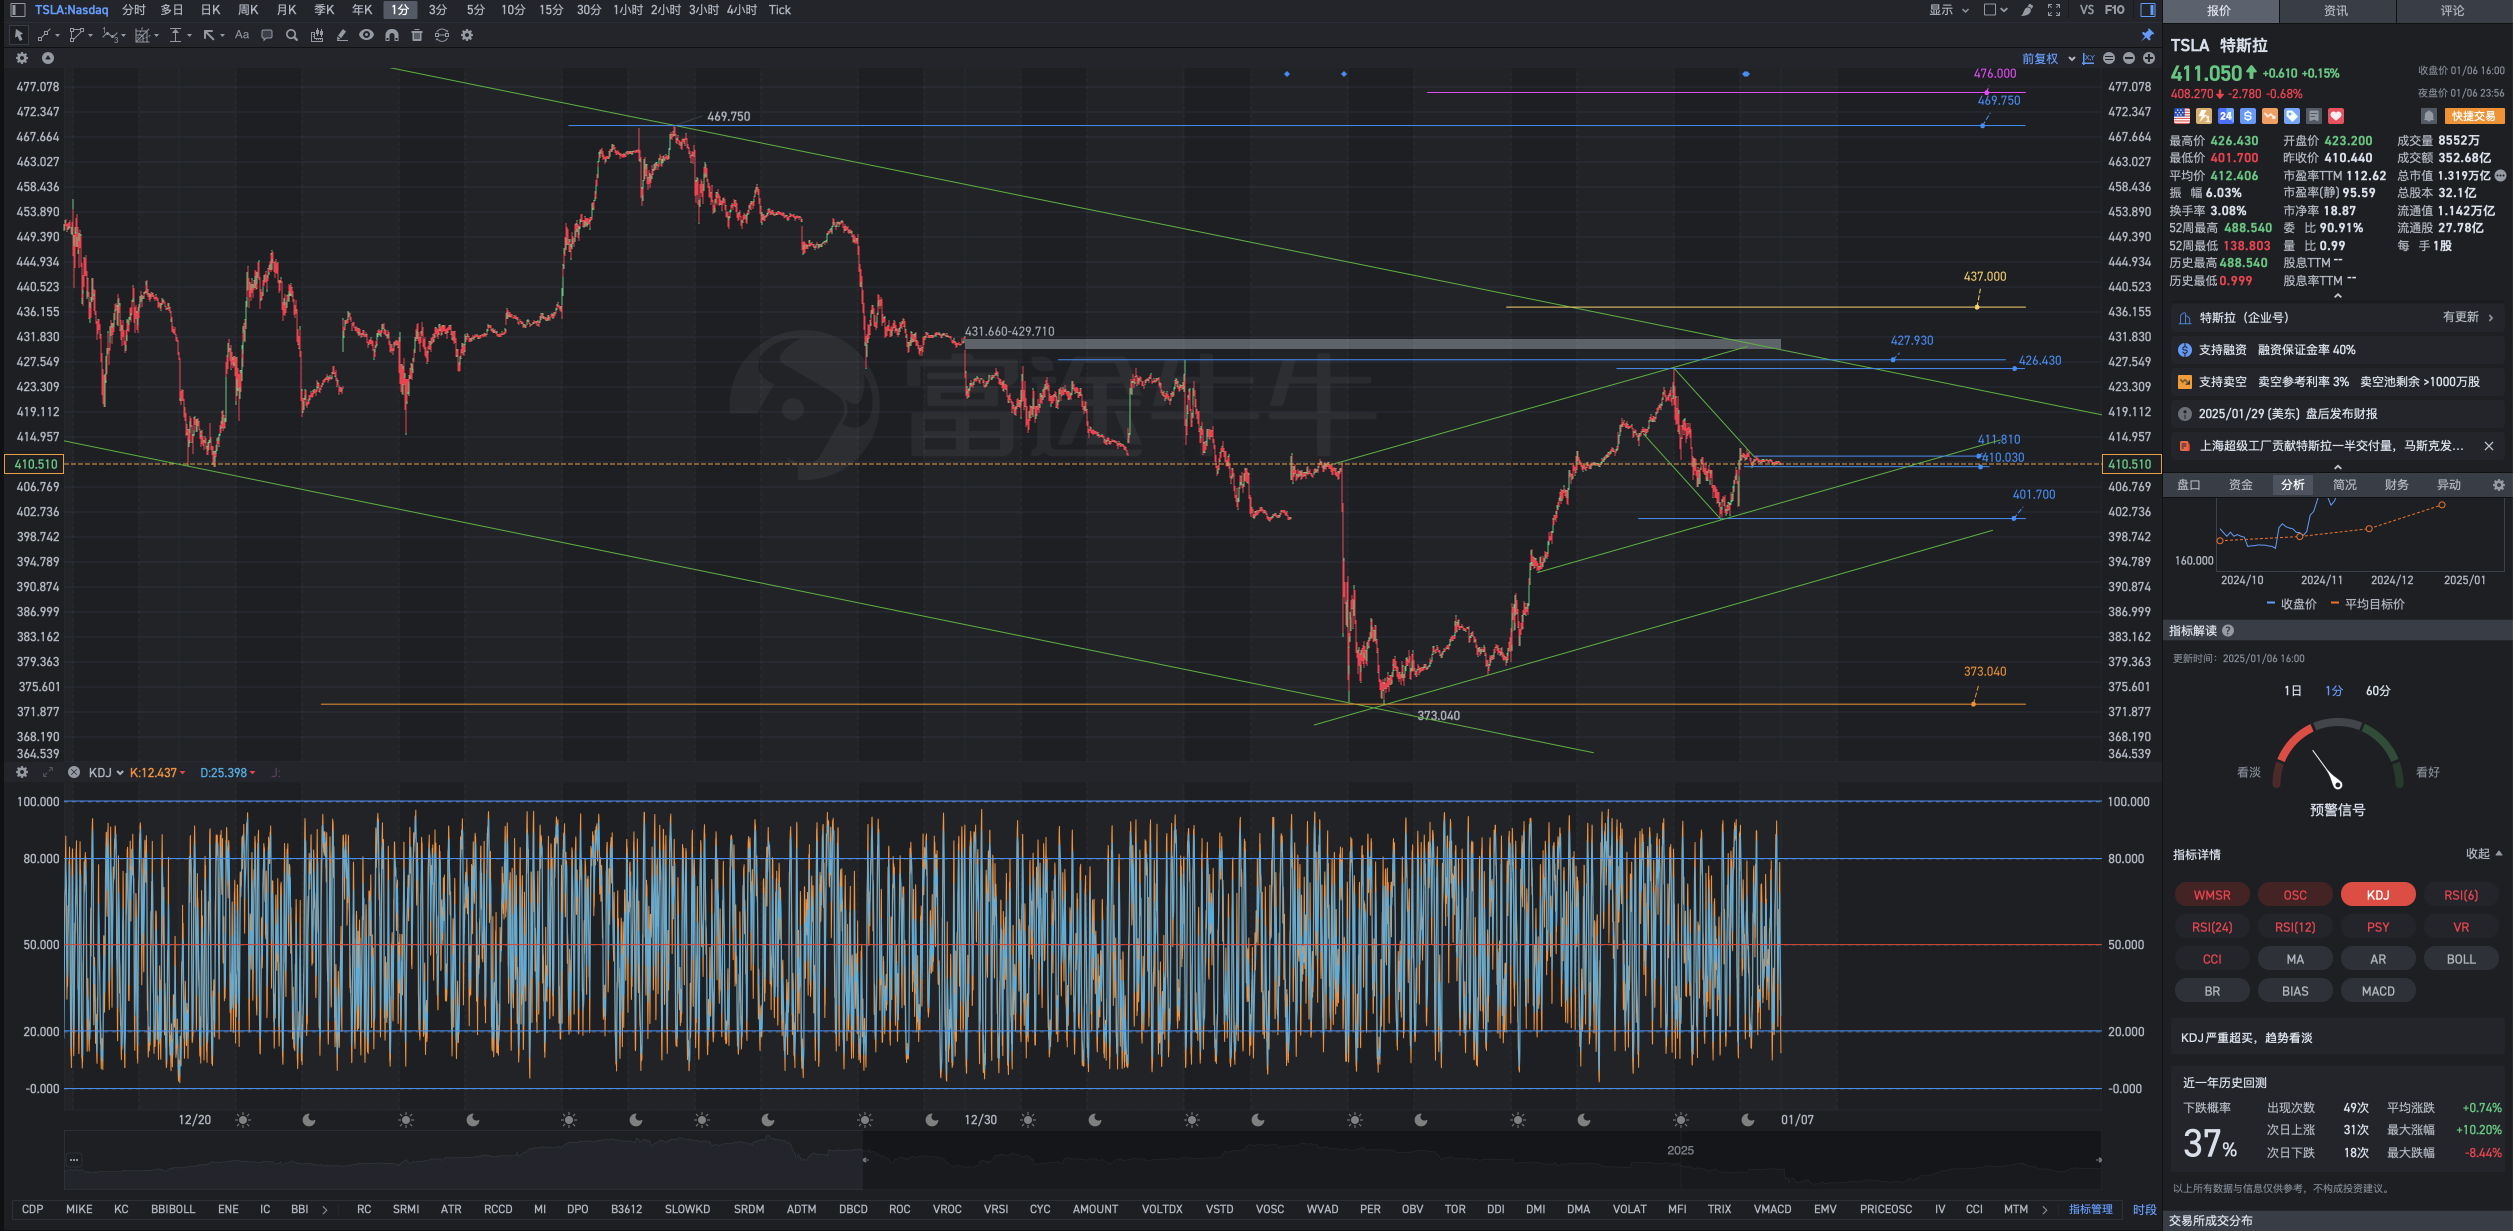
Task: Open the K:12.437 line options
Action: (x=158, y=773)
